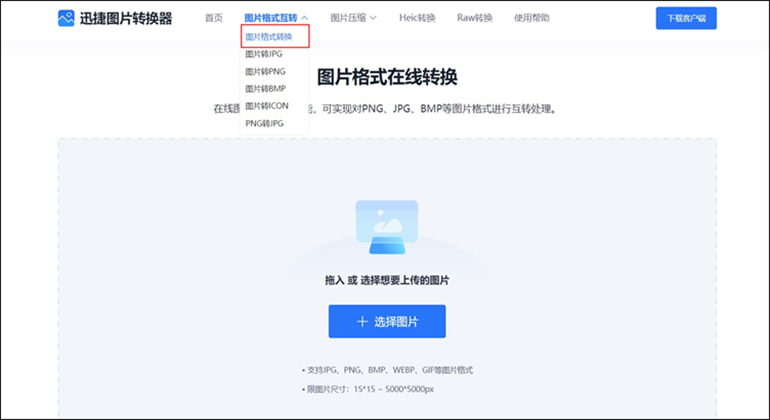This screenshot has height=420, width=770.
Task: Select the 图片转BMP menu entry
Action: 265,88
